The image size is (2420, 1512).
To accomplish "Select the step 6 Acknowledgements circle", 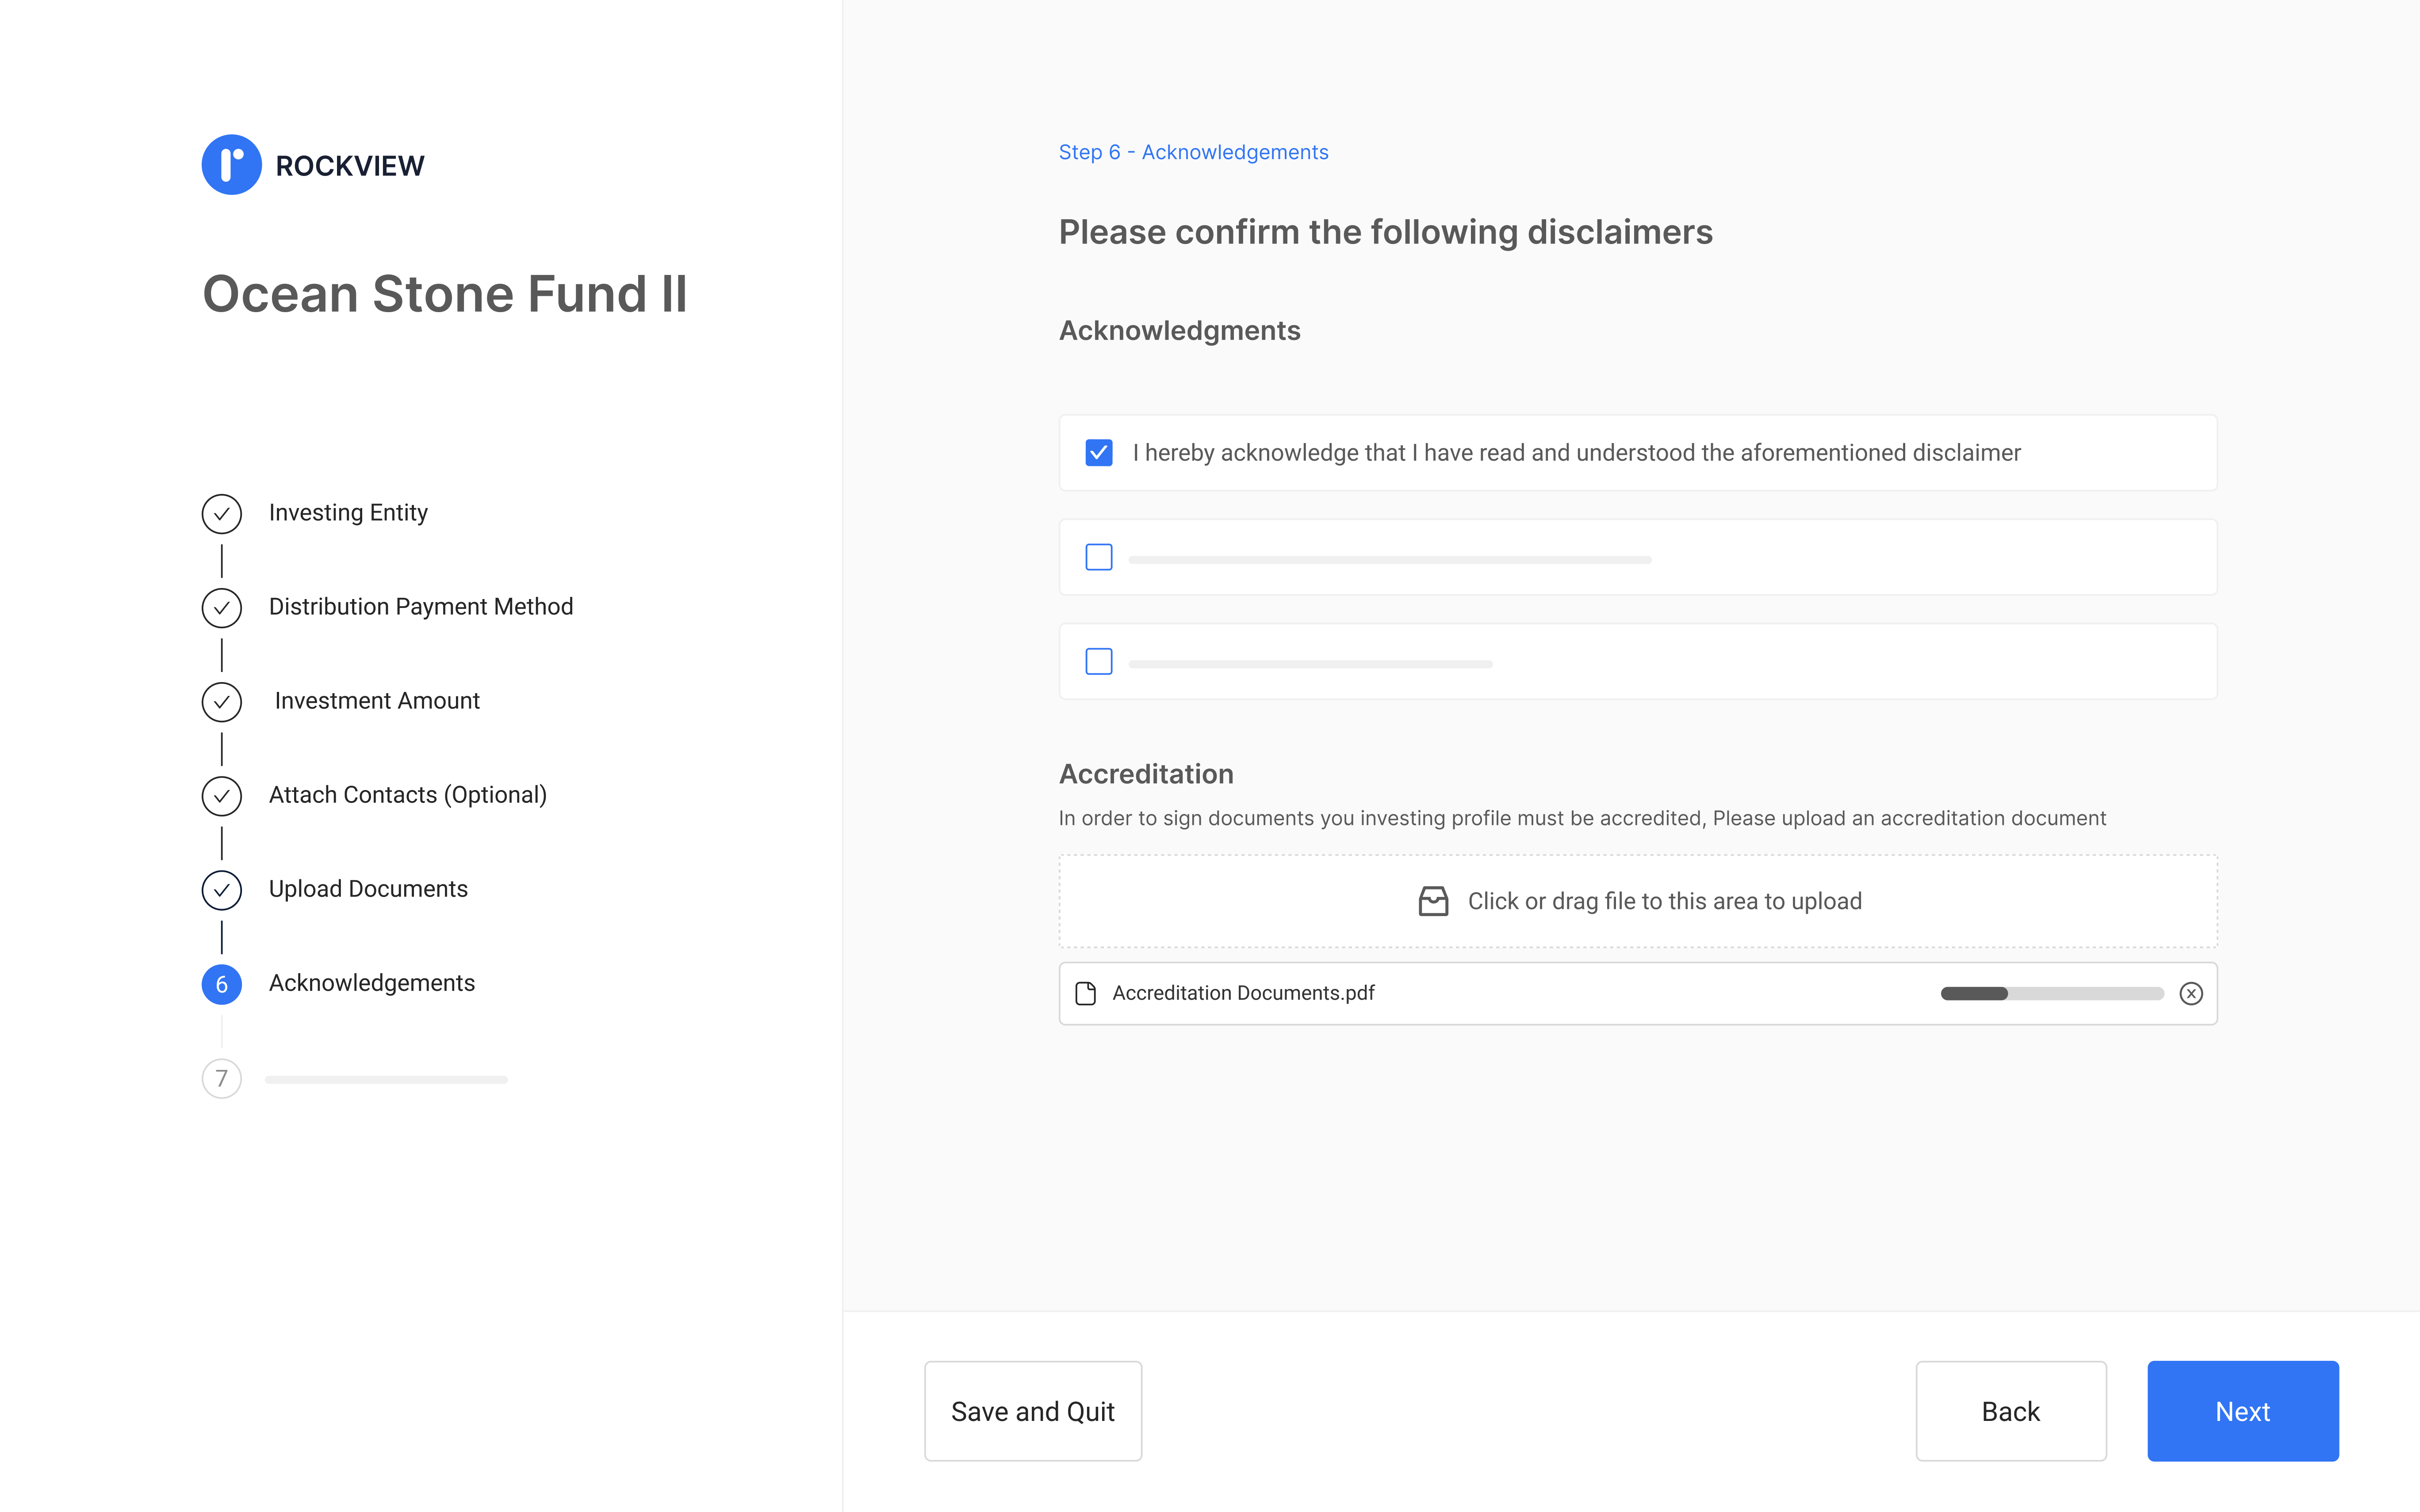I will point(222,984).
